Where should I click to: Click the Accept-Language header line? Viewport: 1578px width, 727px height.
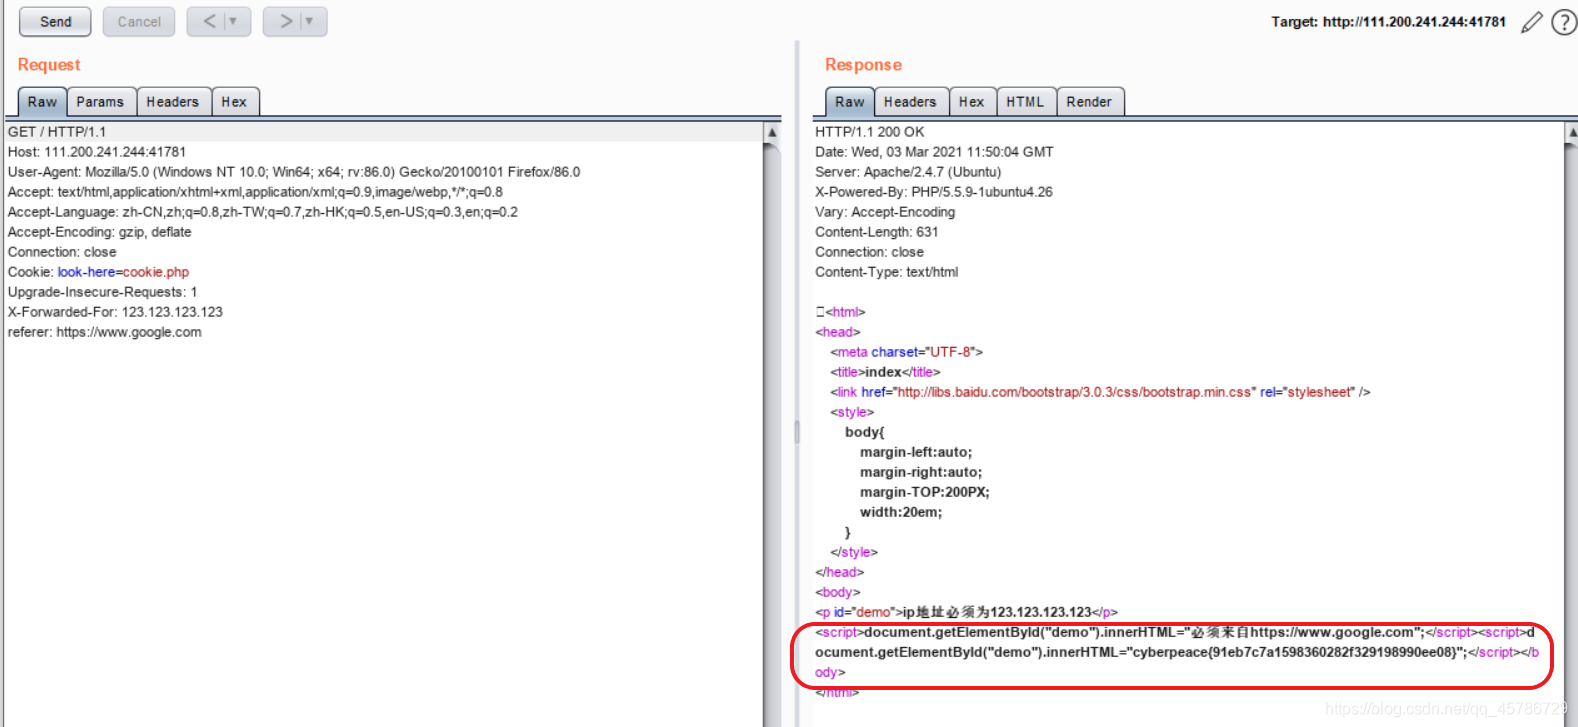click(263, 212)
